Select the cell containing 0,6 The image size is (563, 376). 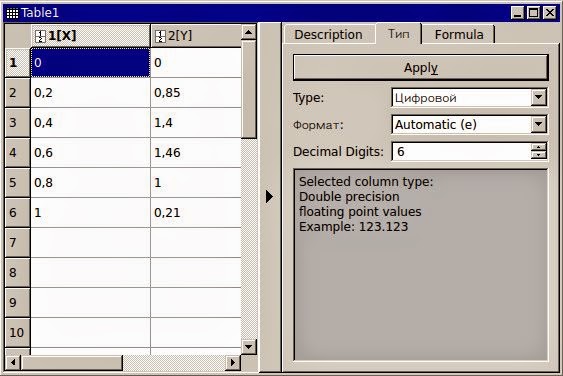click(x=90, y=153)
